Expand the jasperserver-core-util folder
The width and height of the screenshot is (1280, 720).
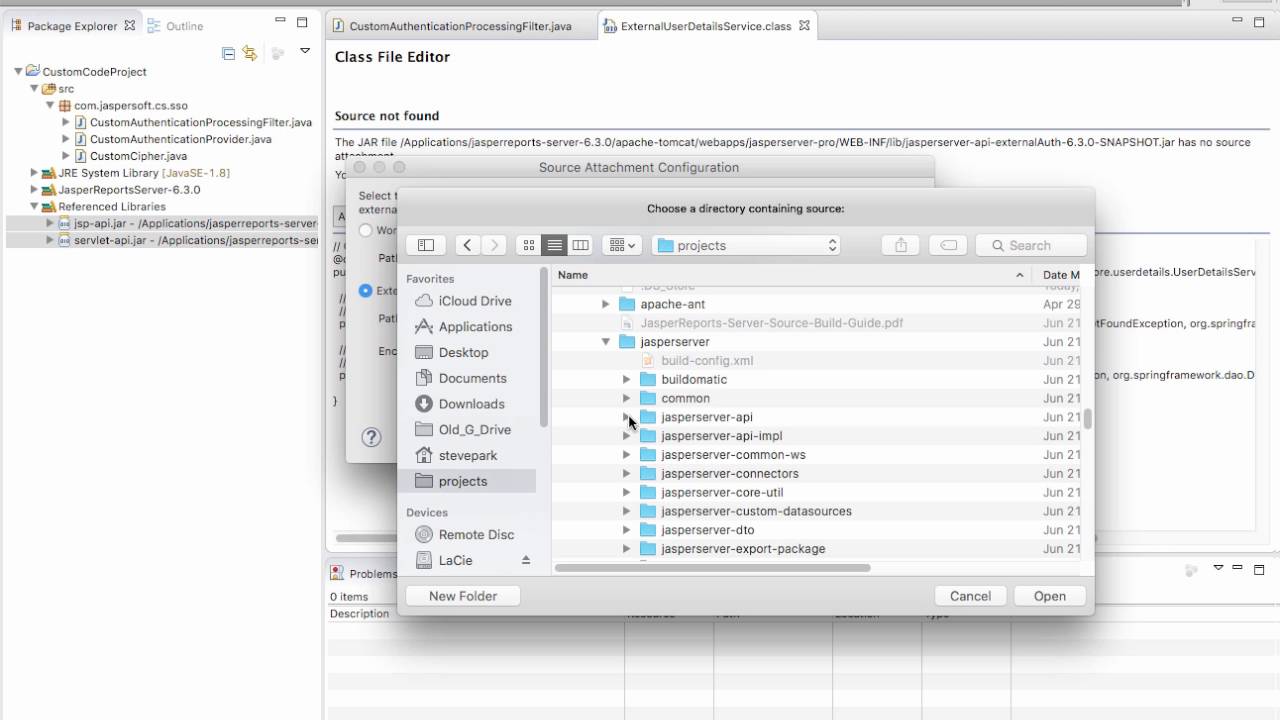pos(626,493)
